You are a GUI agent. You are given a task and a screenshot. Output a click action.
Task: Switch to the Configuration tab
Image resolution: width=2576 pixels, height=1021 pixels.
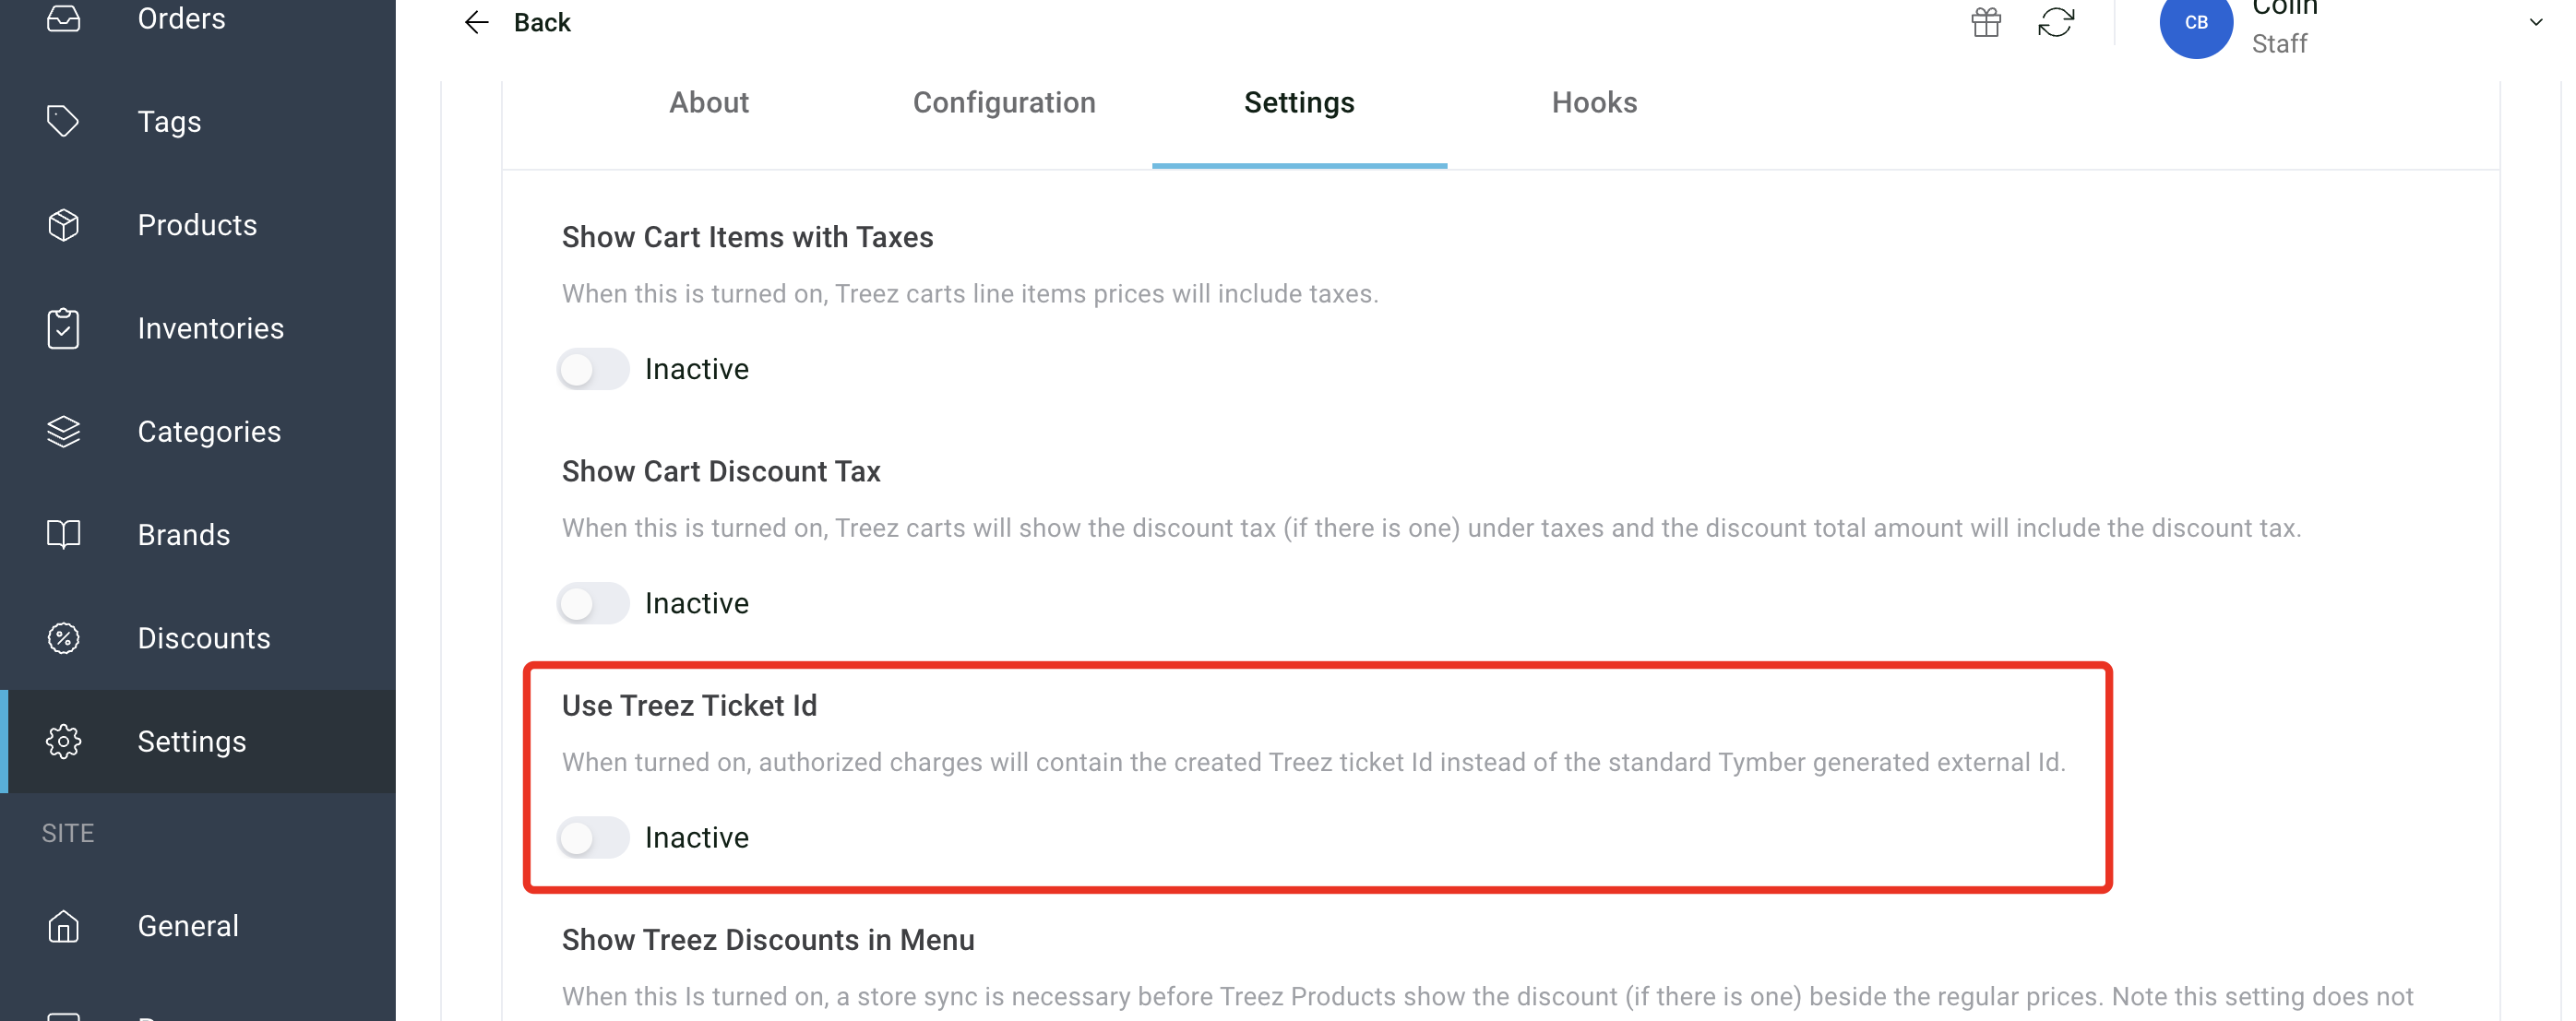1003,103
